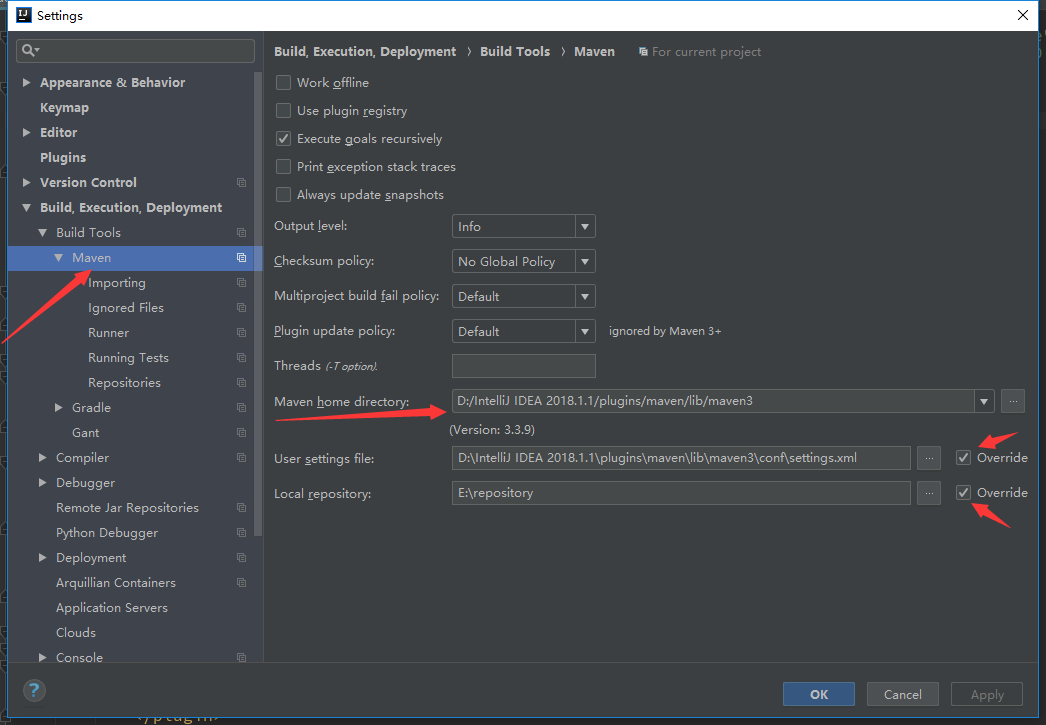Click Build Tools in the breadcrumb
The width and height of the screenshot is (1046, 725).
click(x=515, y=52)
